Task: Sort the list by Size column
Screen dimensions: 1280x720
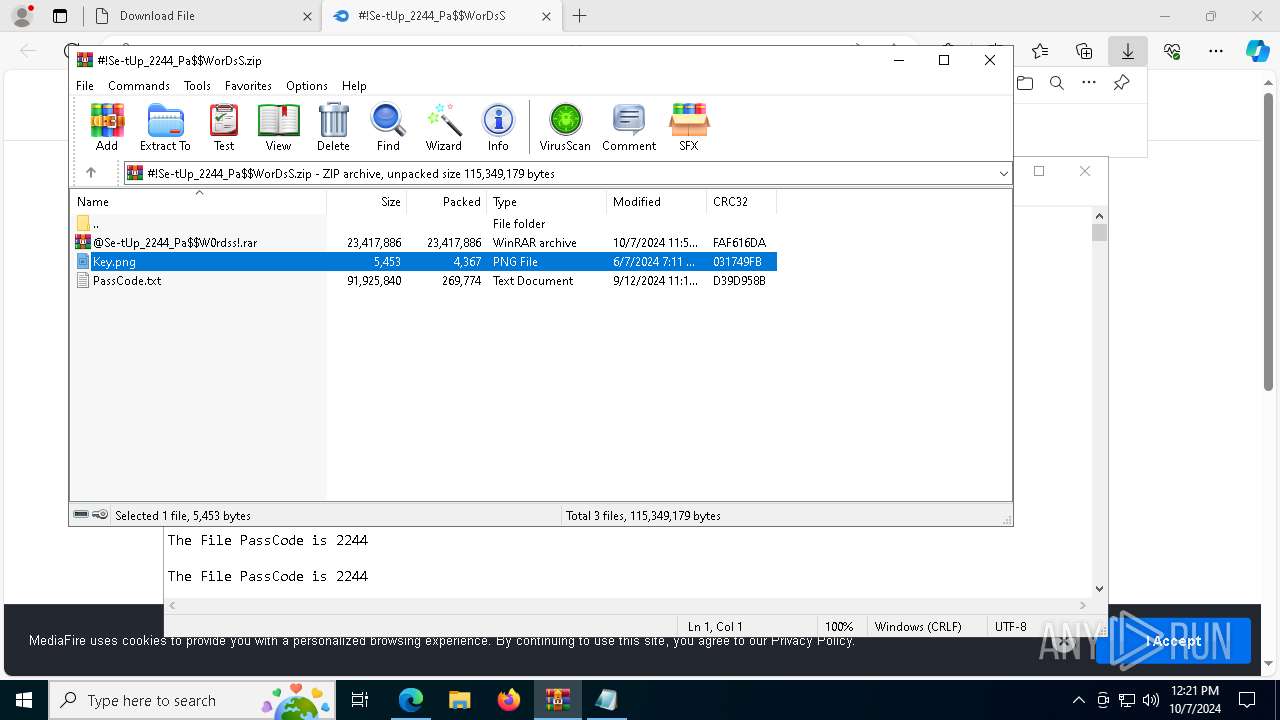Action: [x=366, y=201]
